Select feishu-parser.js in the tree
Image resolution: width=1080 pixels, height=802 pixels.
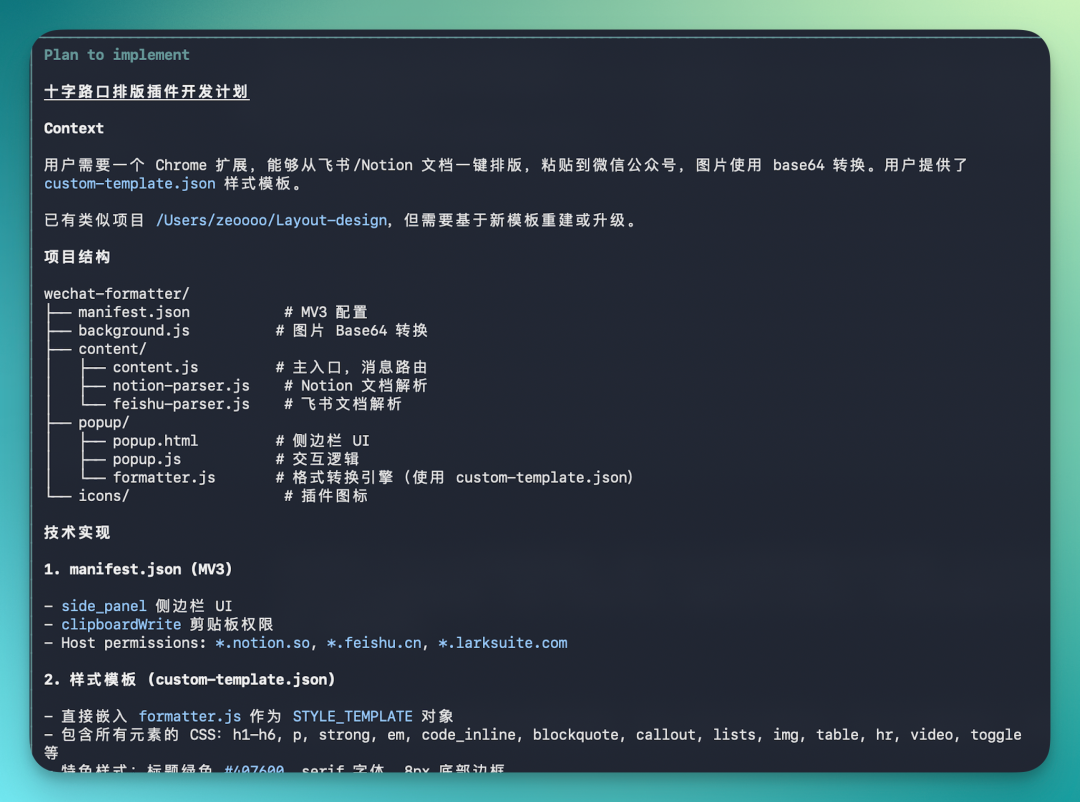181,404
